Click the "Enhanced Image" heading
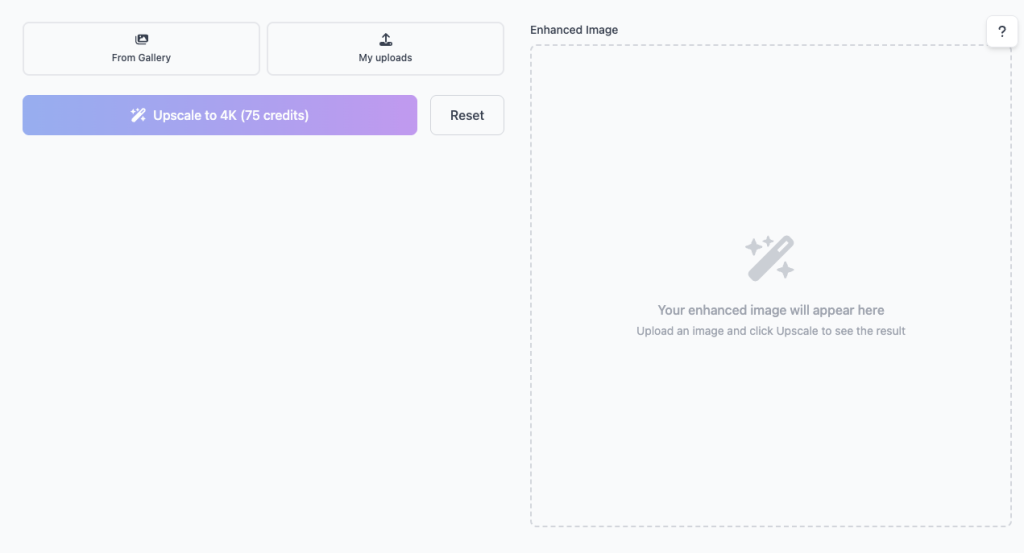Screen dimensions: 1024x553 (574, 30)
